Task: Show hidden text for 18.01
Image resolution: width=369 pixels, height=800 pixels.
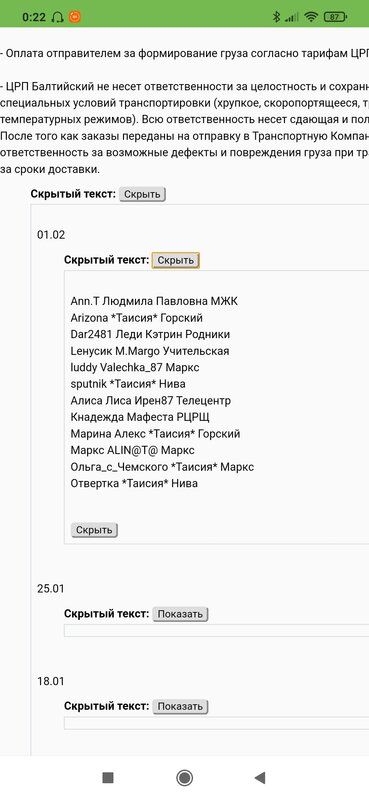Action: pyautogui.click(x=180, y=707)
